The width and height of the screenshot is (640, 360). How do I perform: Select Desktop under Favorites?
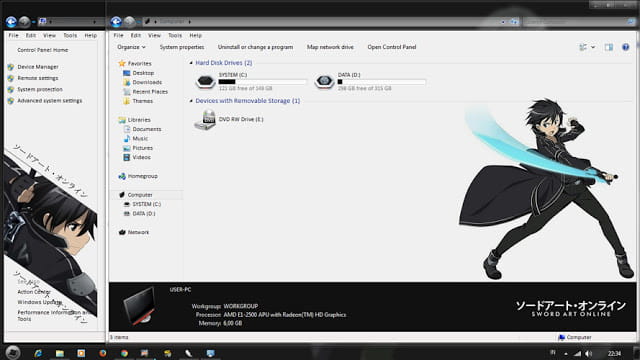click(x=143, y=73)
